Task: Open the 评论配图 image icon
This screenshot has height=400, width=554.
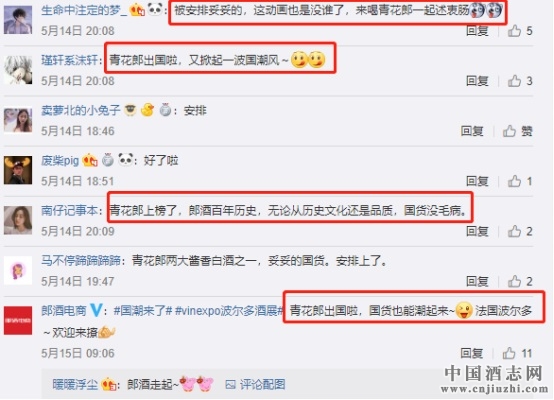Action: pyautogui.click(x=230, y=384)
